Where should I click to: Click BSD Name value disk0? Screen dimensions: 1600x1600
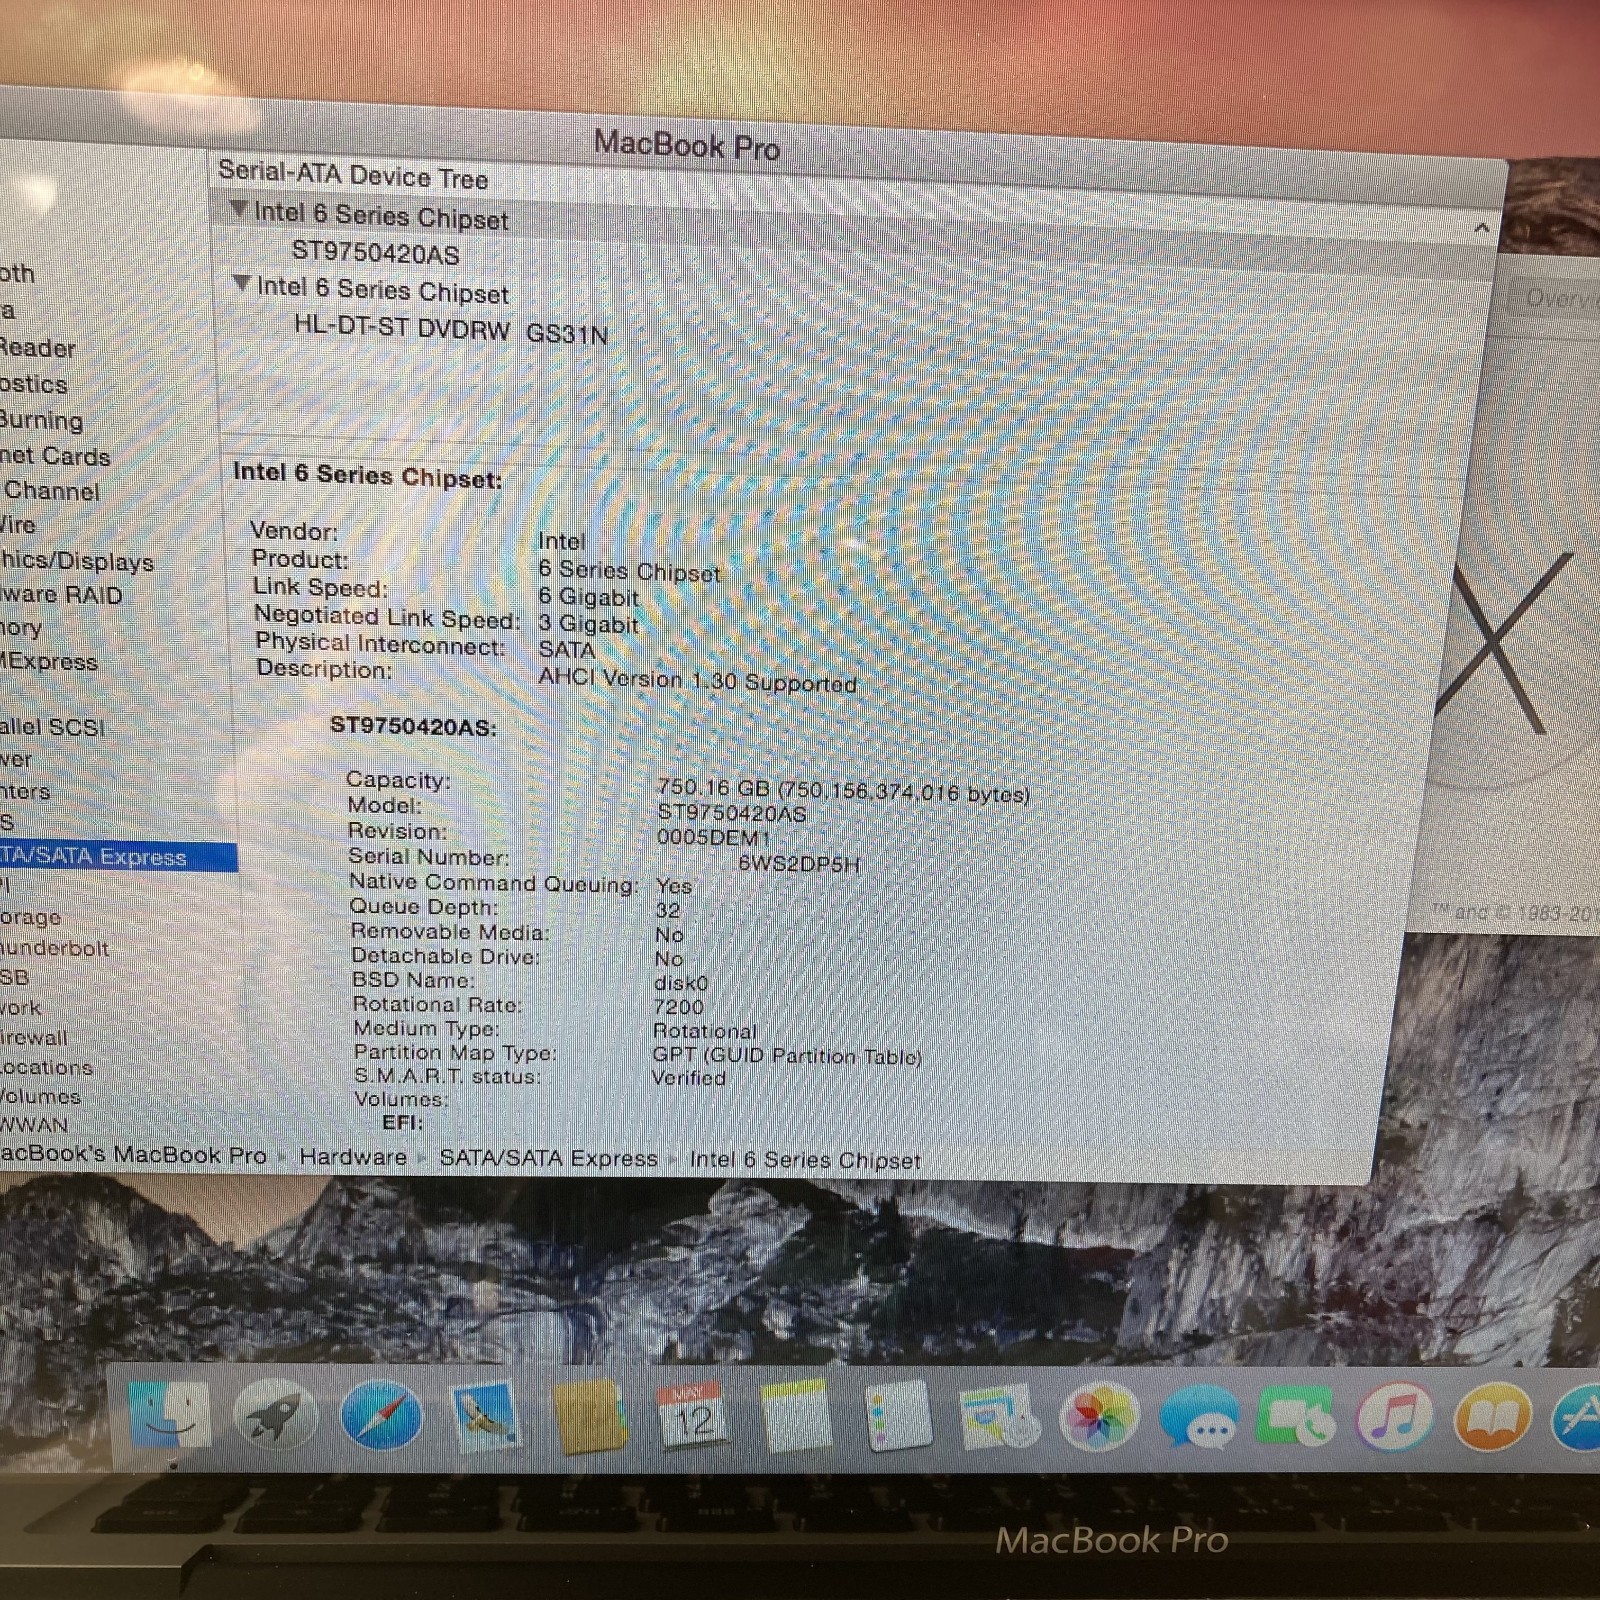click(680, 983)
